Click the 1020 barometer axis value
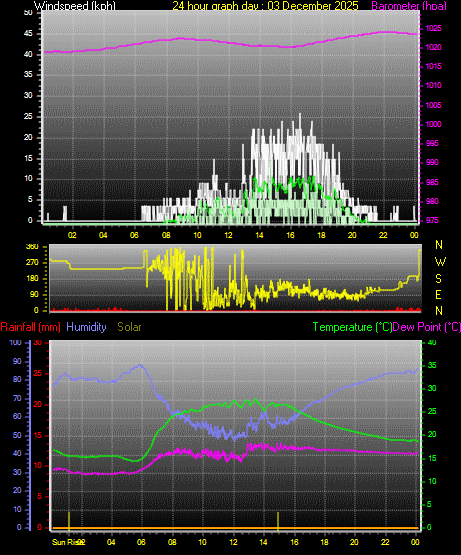461x555 pixels. tap(433, 47)
